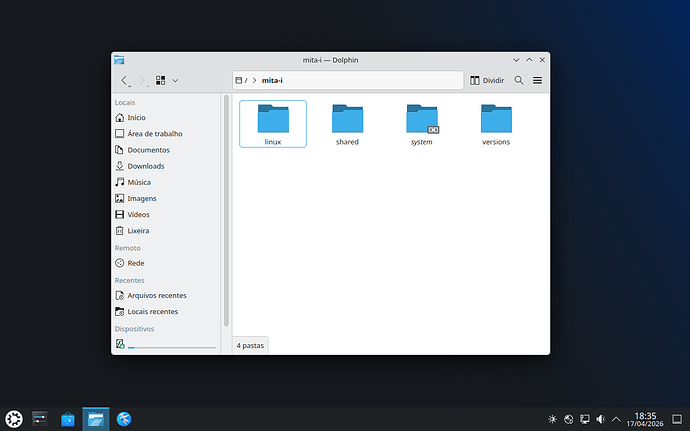Viewport: 690px width, 431px height.
Task: Open the application launcher in taskbar
Action: pos(14,419)
